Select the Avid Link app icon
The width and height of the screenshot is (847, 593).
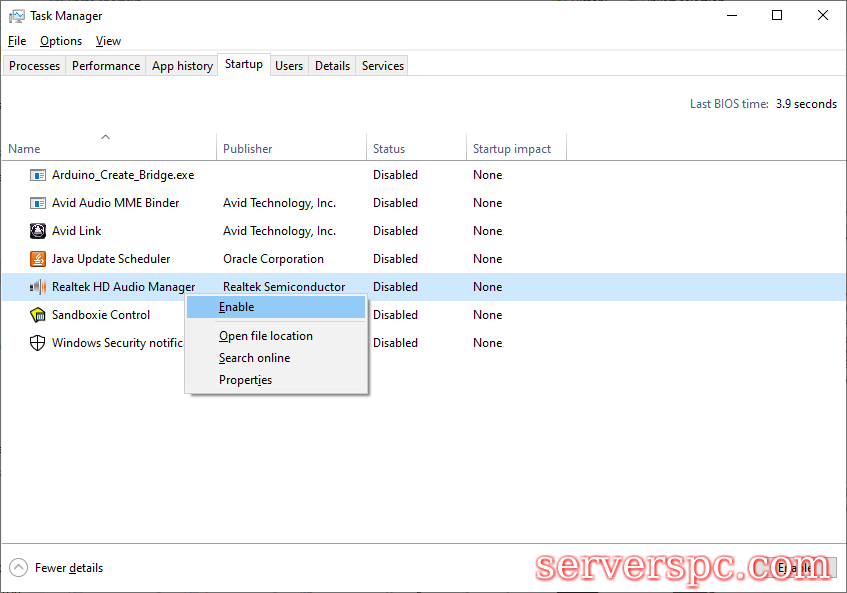(x=38, y=231)
